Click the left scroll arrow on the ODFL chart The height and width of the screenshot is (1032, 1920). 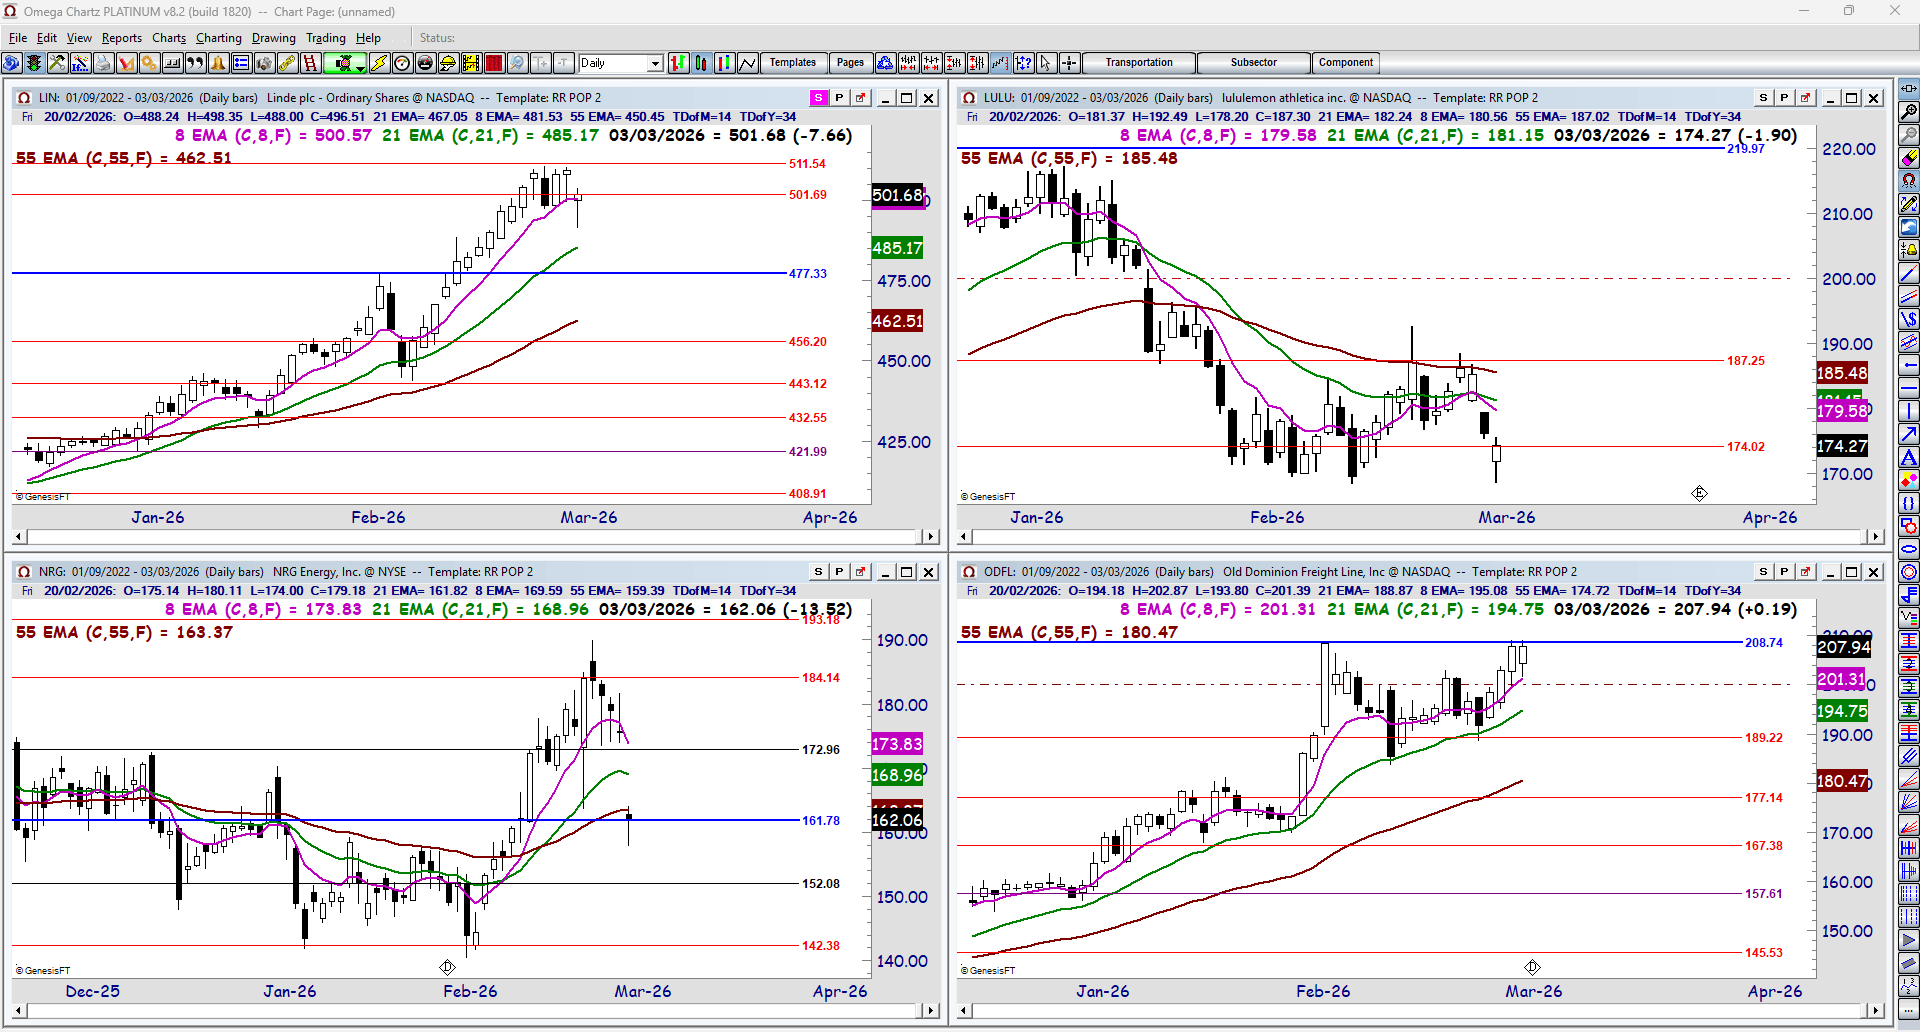pos(966,1011)
